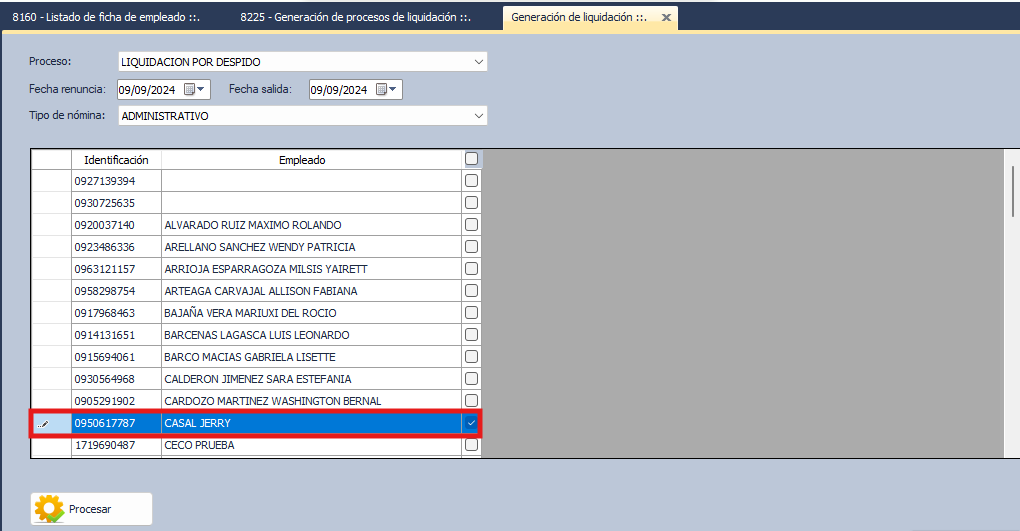
Task: Switch to 8160 Listado de ficha de empleado tab
Action: coord(113,18)
